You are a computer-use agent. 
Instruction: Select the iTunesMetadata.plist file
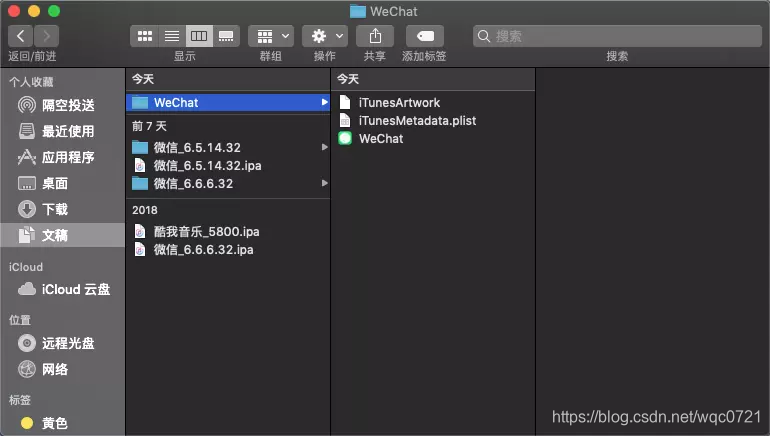433,121
